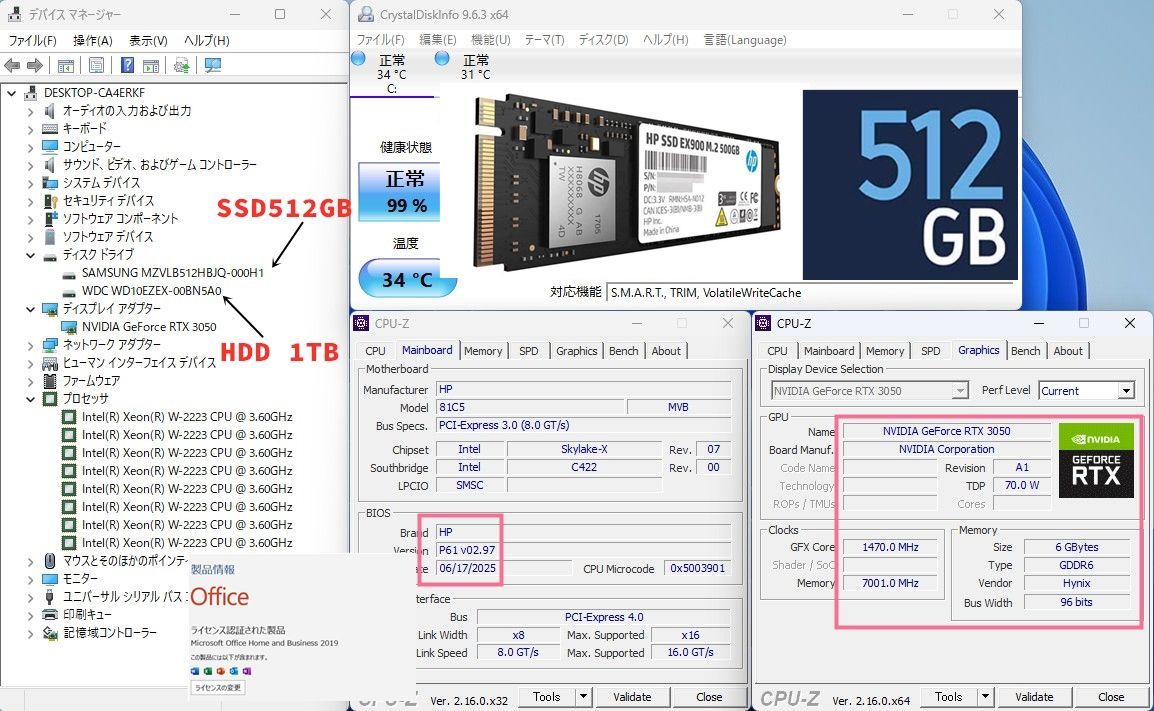1154x711 pixels.
Task: Click the NVIDIA GeForce RTX logo in CPU-Z
Action: tap(1096, 460)
